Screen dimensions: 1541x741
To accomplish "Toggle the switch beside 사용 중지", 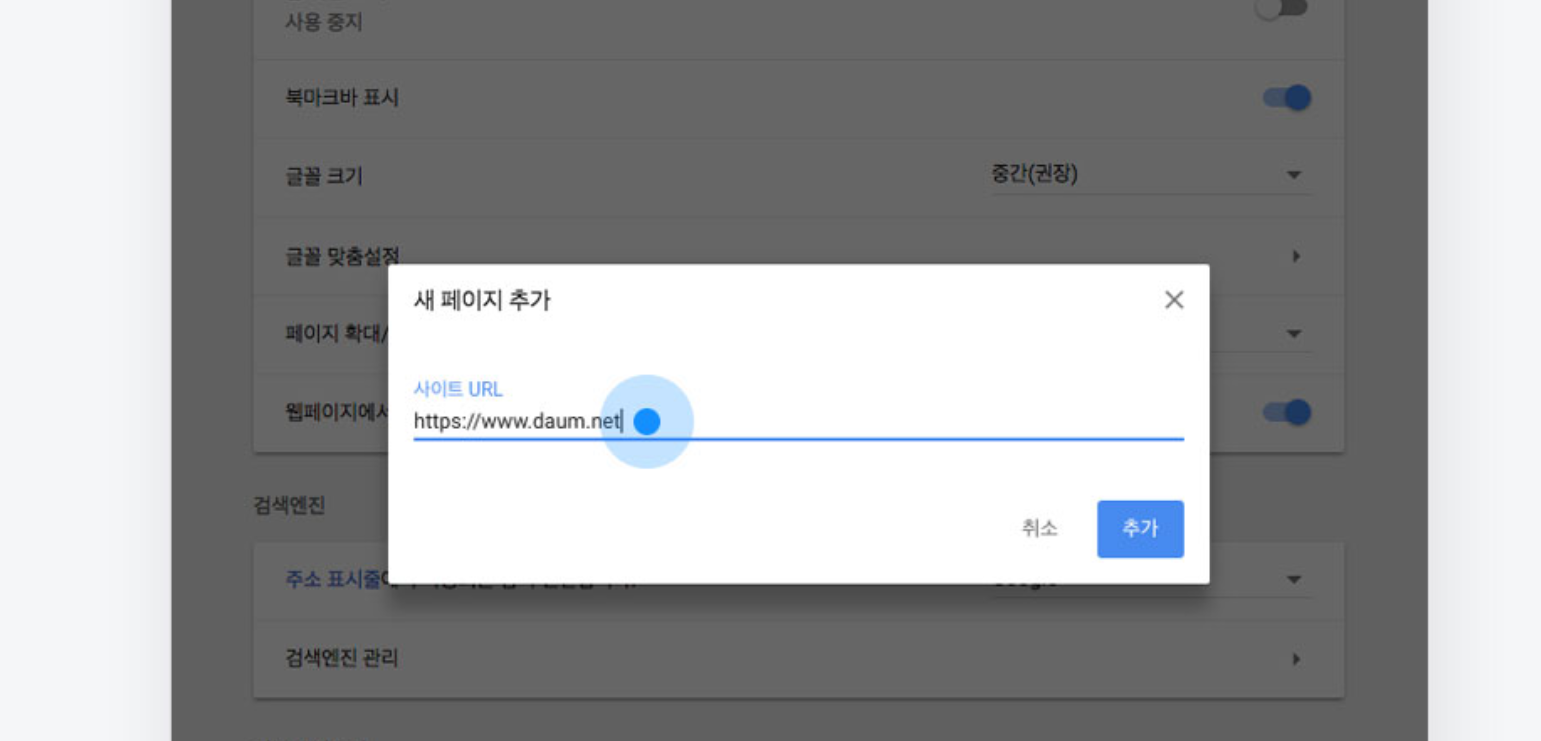I will pos(1282,9).
